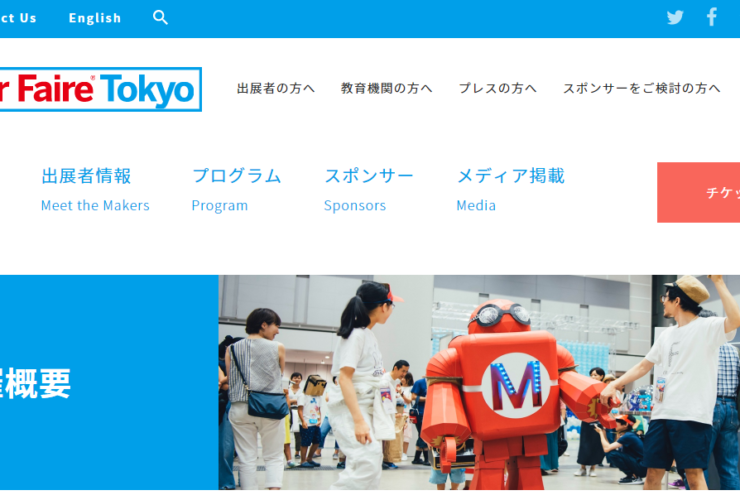The image size is (740, 500).
Task: Open the Contact Us link
Action: 18,18
